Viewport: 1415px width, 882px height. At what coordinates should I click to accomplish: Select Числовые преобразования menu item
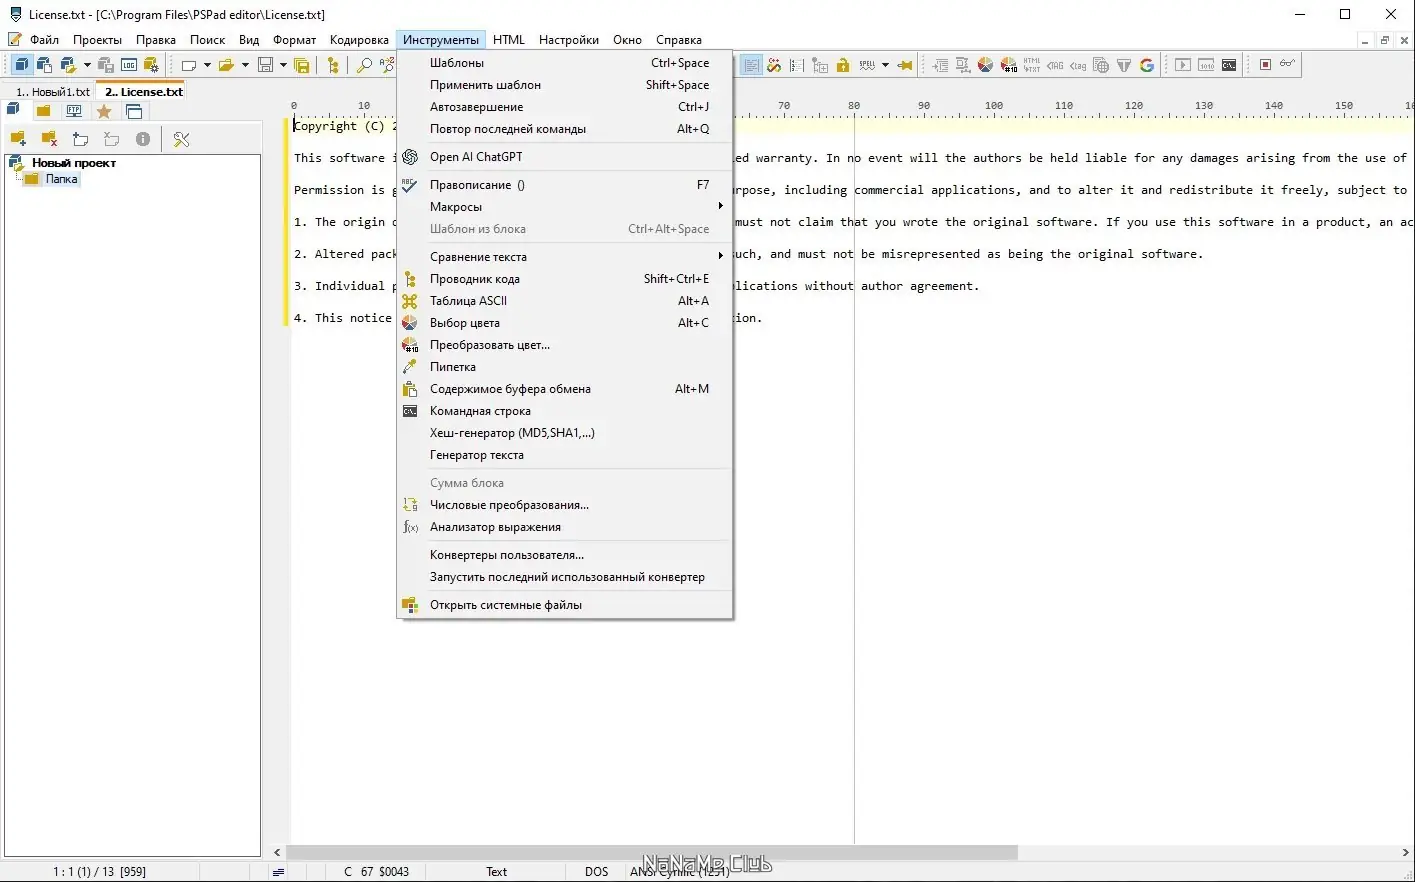pyautogui.click(x=565, y=505)
